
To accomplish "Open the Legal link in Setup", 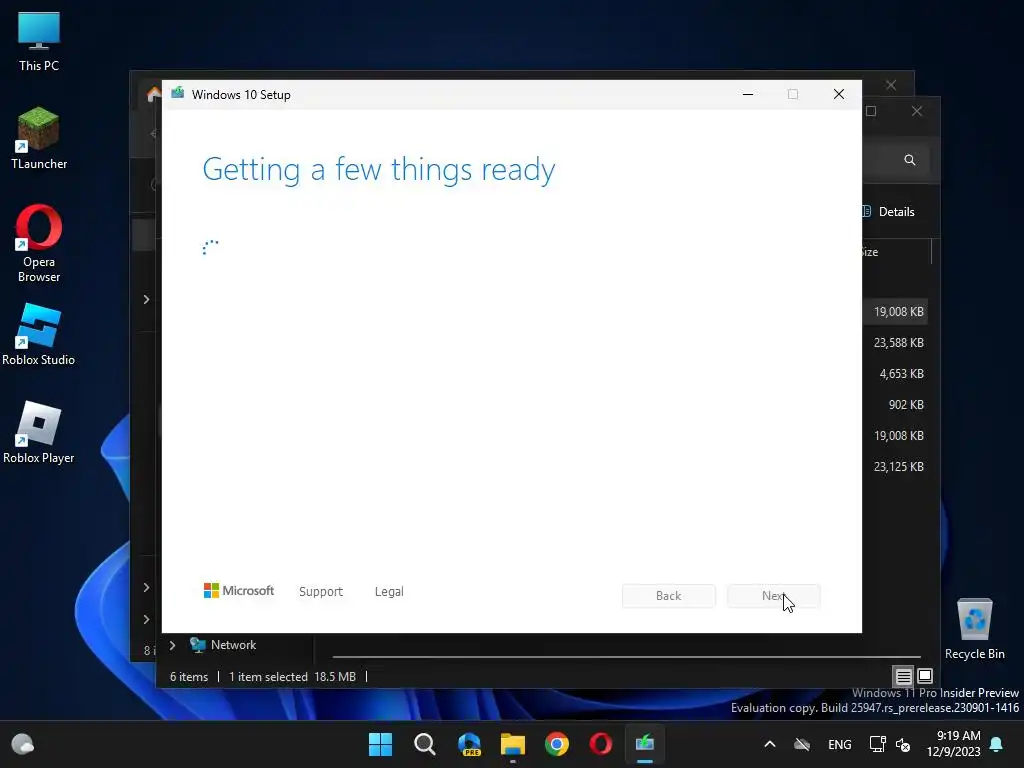I will 389,592.
